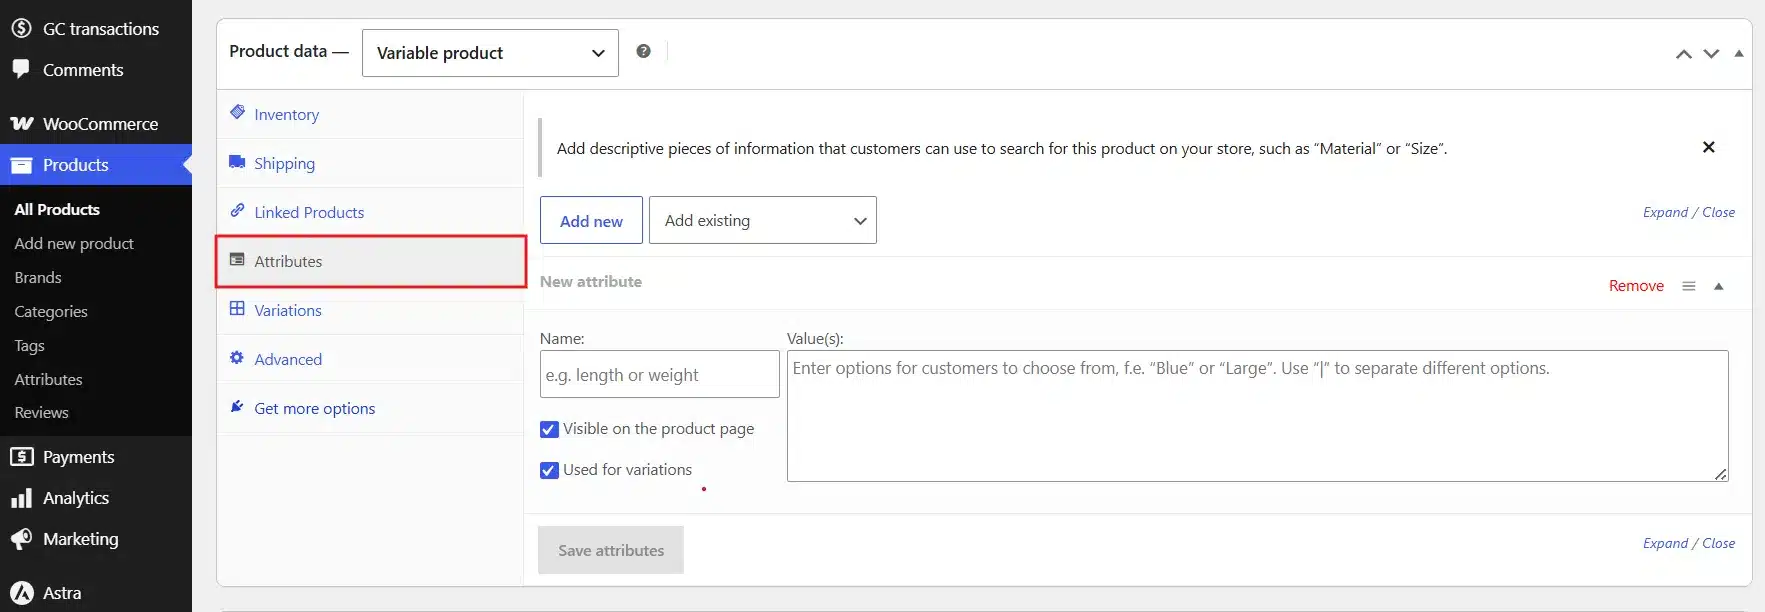Select the Products menu item

[x=96, y=165]
